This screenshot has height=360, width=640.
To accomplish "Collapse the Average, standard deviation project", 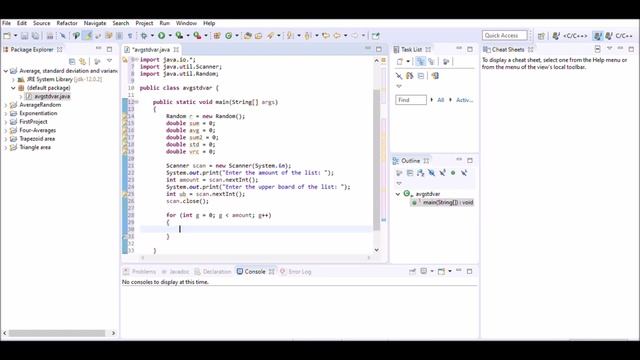I will [x=6, y=71].
